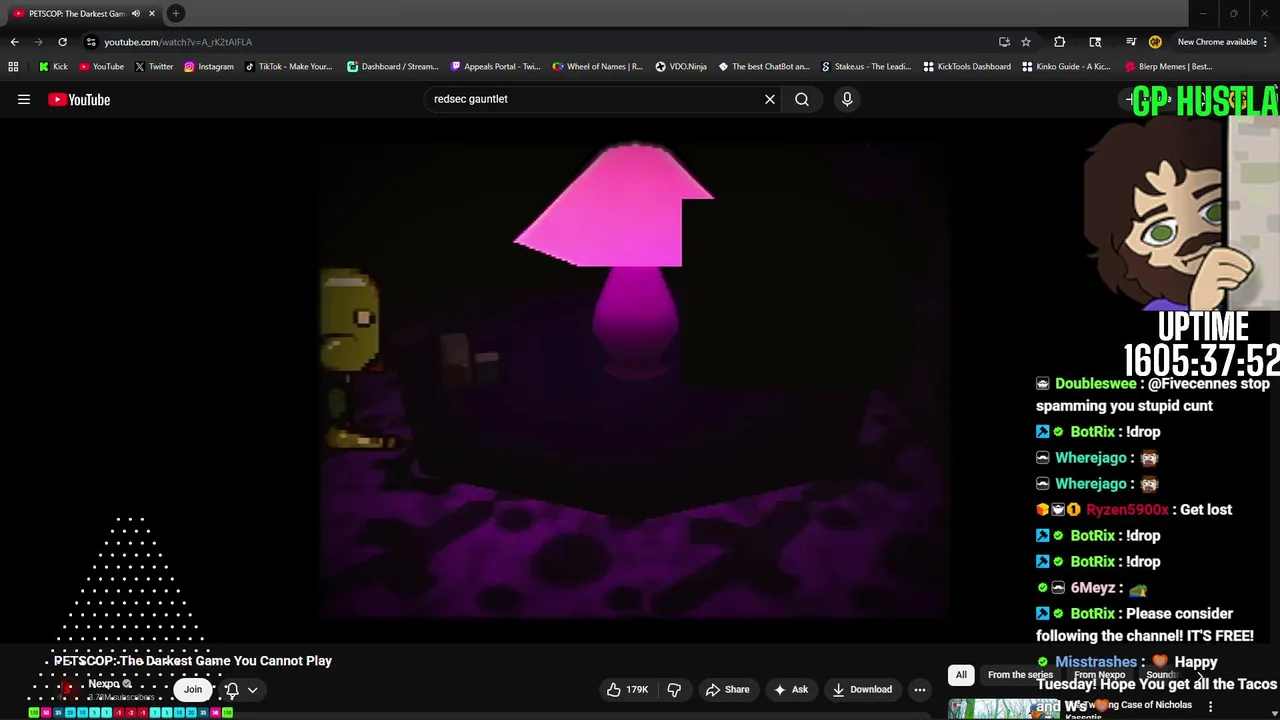This screenshot has height=720, width=1280.
Task: Open the 'Appeals Portal - Twi...' bookmark
Action: pyautogui.click(x=495, y=67)
